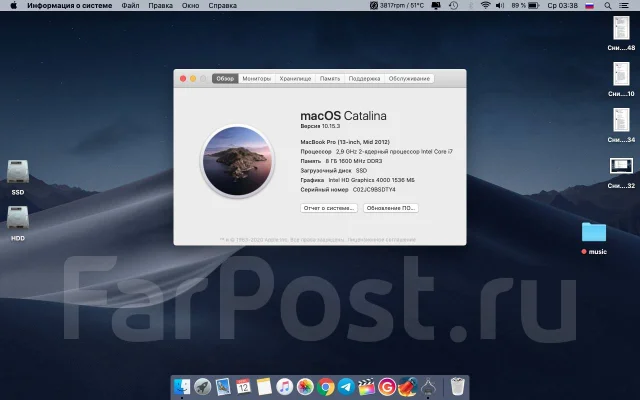Open Calendar showing date 12
The height and width of the screenshot is (400, 640).
tap(243, 386)
